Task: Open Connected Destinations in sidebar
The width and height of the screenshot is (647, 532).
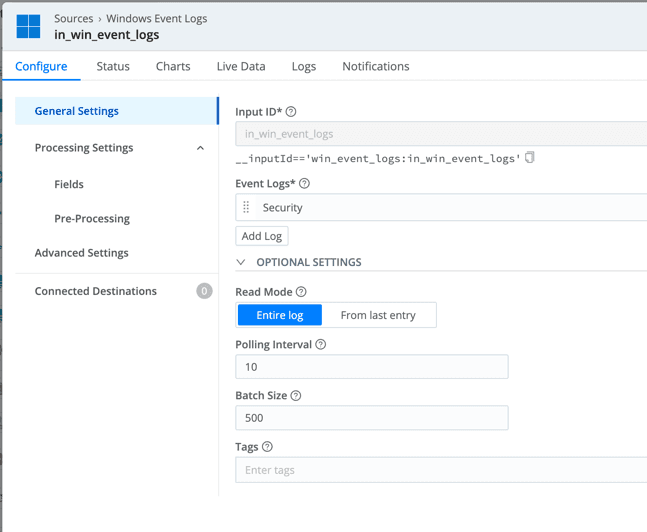Action: 96,291
